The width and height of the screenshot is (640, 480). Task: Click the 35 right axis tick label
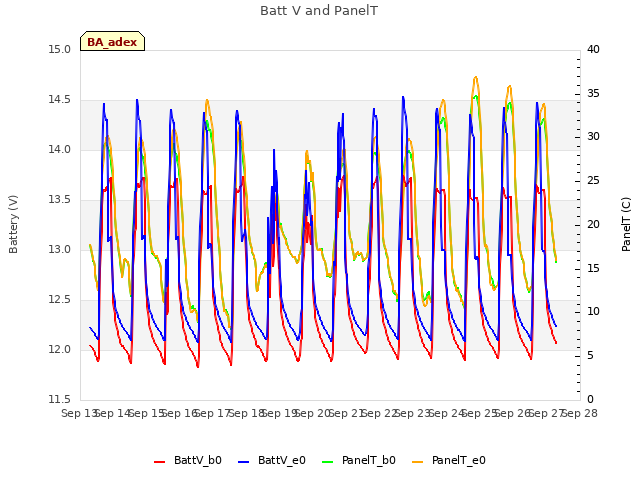(x=593, y=94)
